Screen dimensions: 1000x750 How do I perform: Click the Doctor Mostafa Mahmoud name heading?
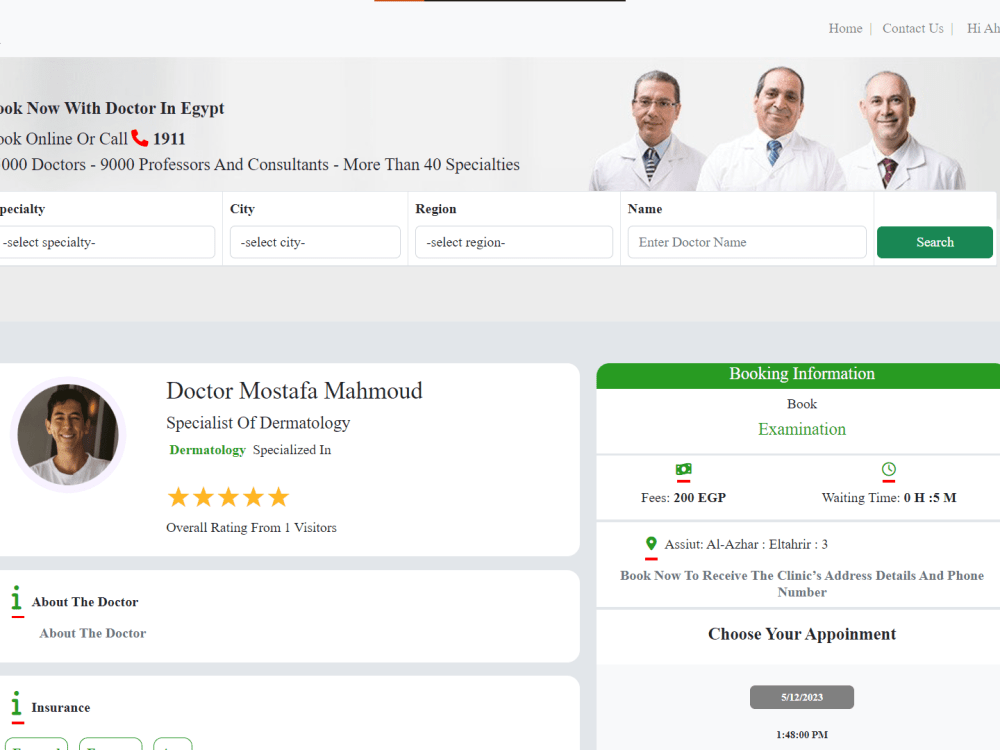(x=294, y=391)
